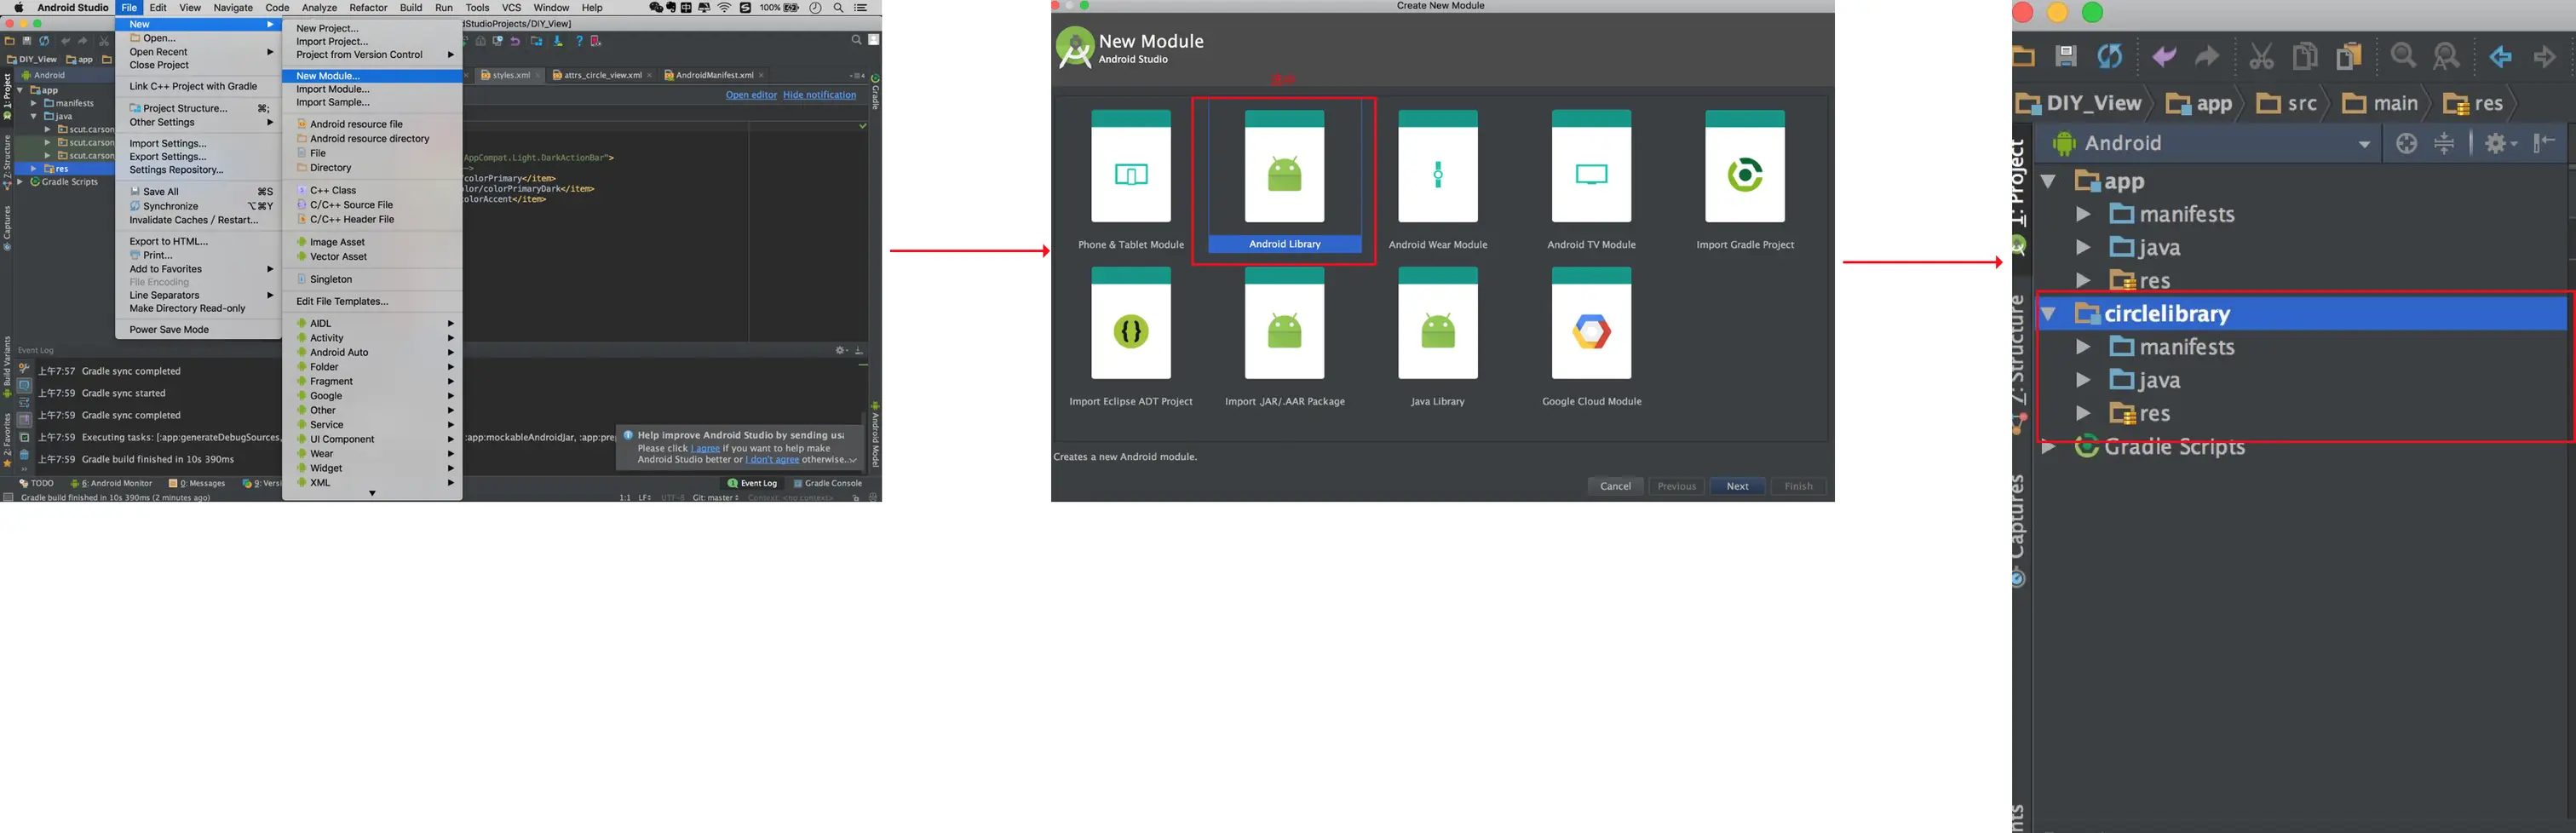This screenshot has height=833, width=2576.
Task: Click the Finish button in the dialog
Action: 1799,486
